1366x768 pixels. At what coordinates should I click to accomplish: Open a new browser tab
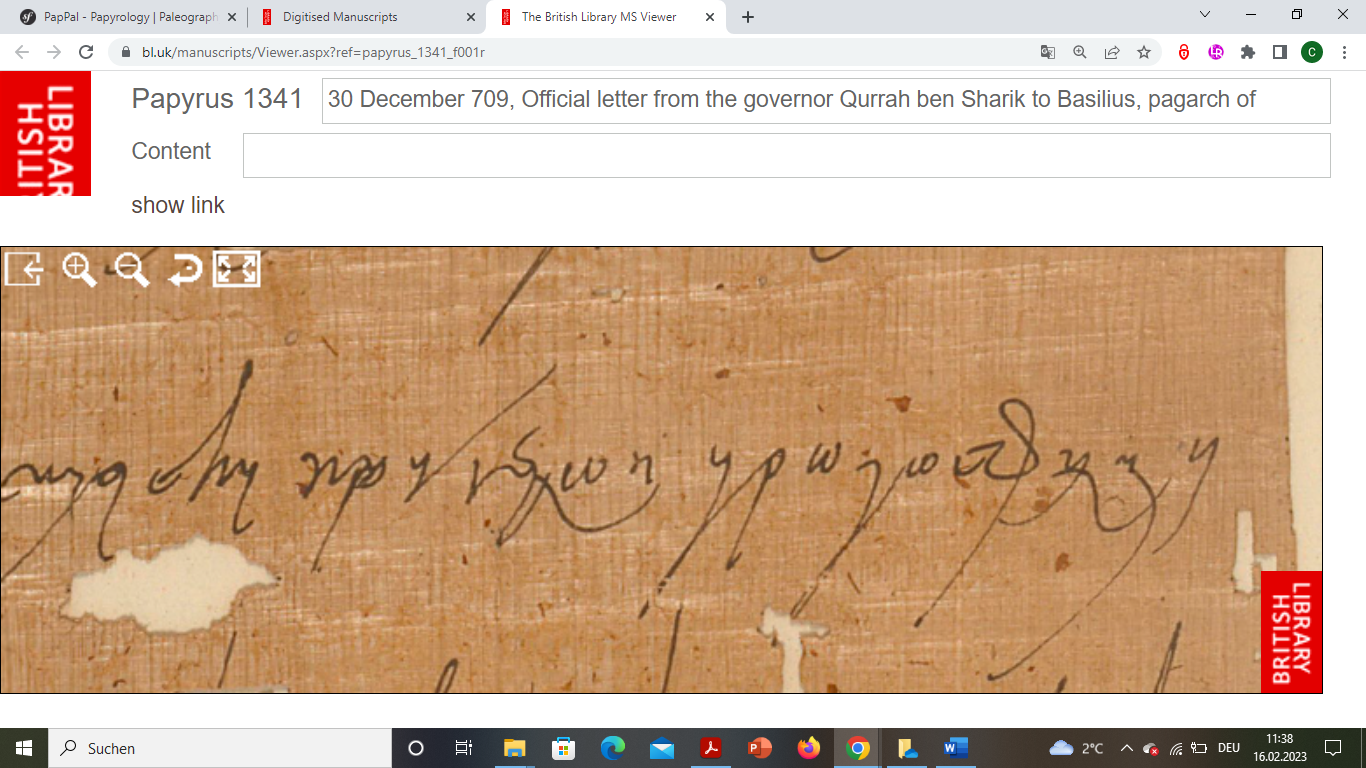pyautogui.click(x=748, y=17)
